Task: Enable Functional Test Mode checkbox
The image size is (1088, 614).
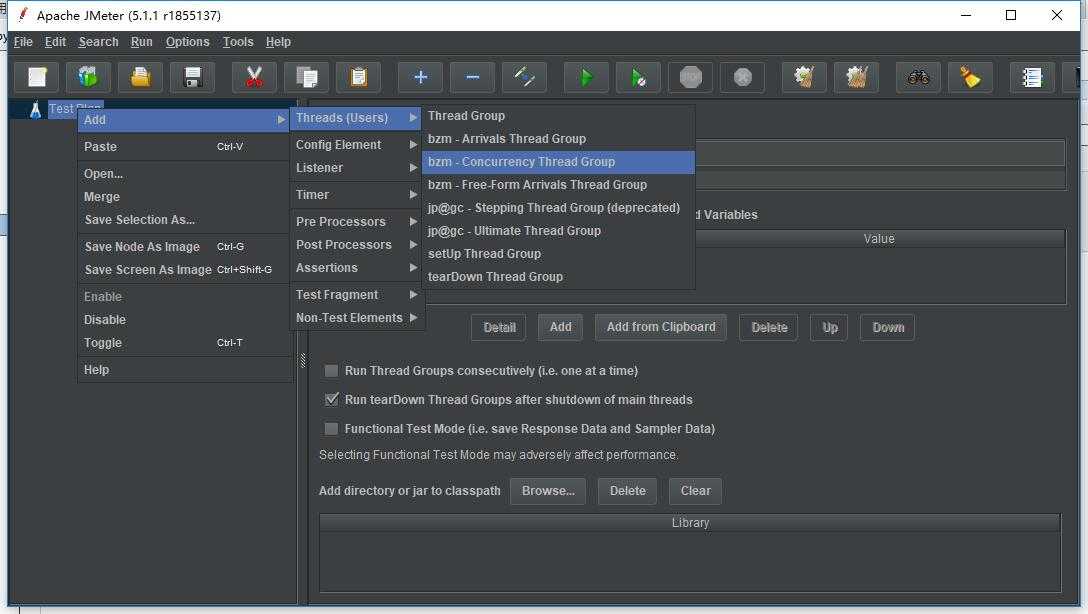Action: click(332, 429)
